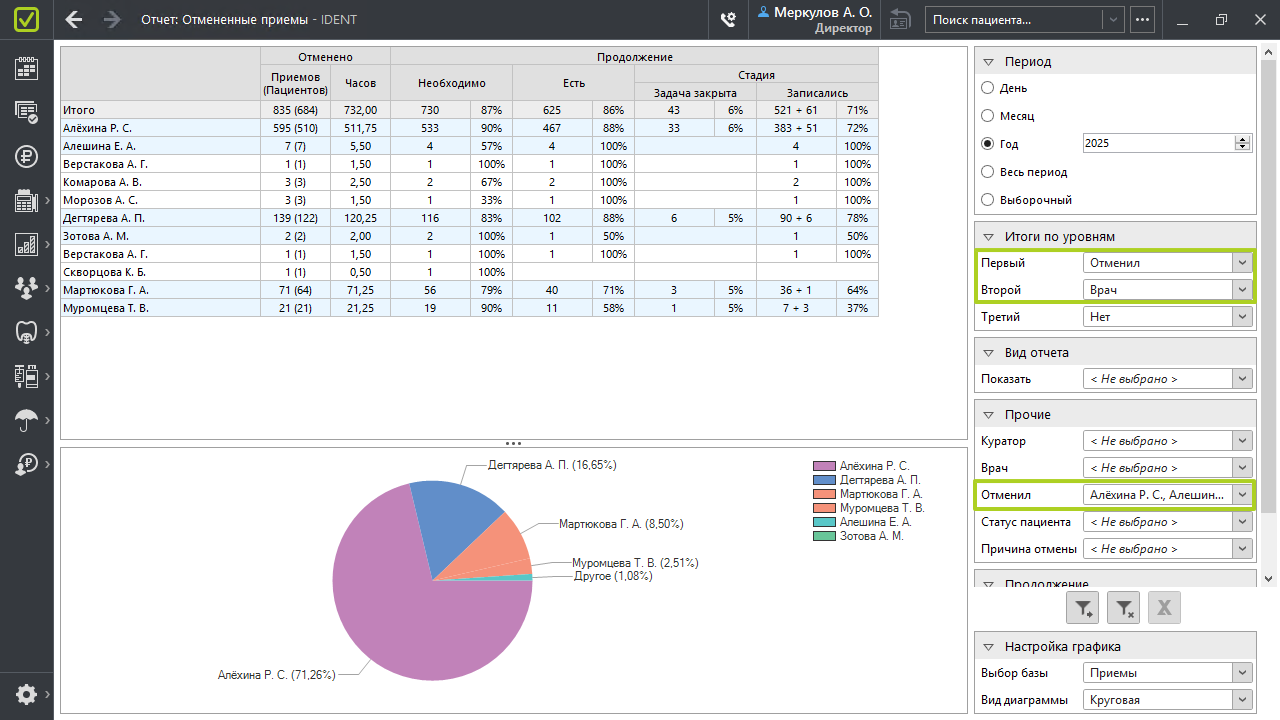
Task: Click the purple Алёхина Р. С. legend swatch
Action: [824, 466]
